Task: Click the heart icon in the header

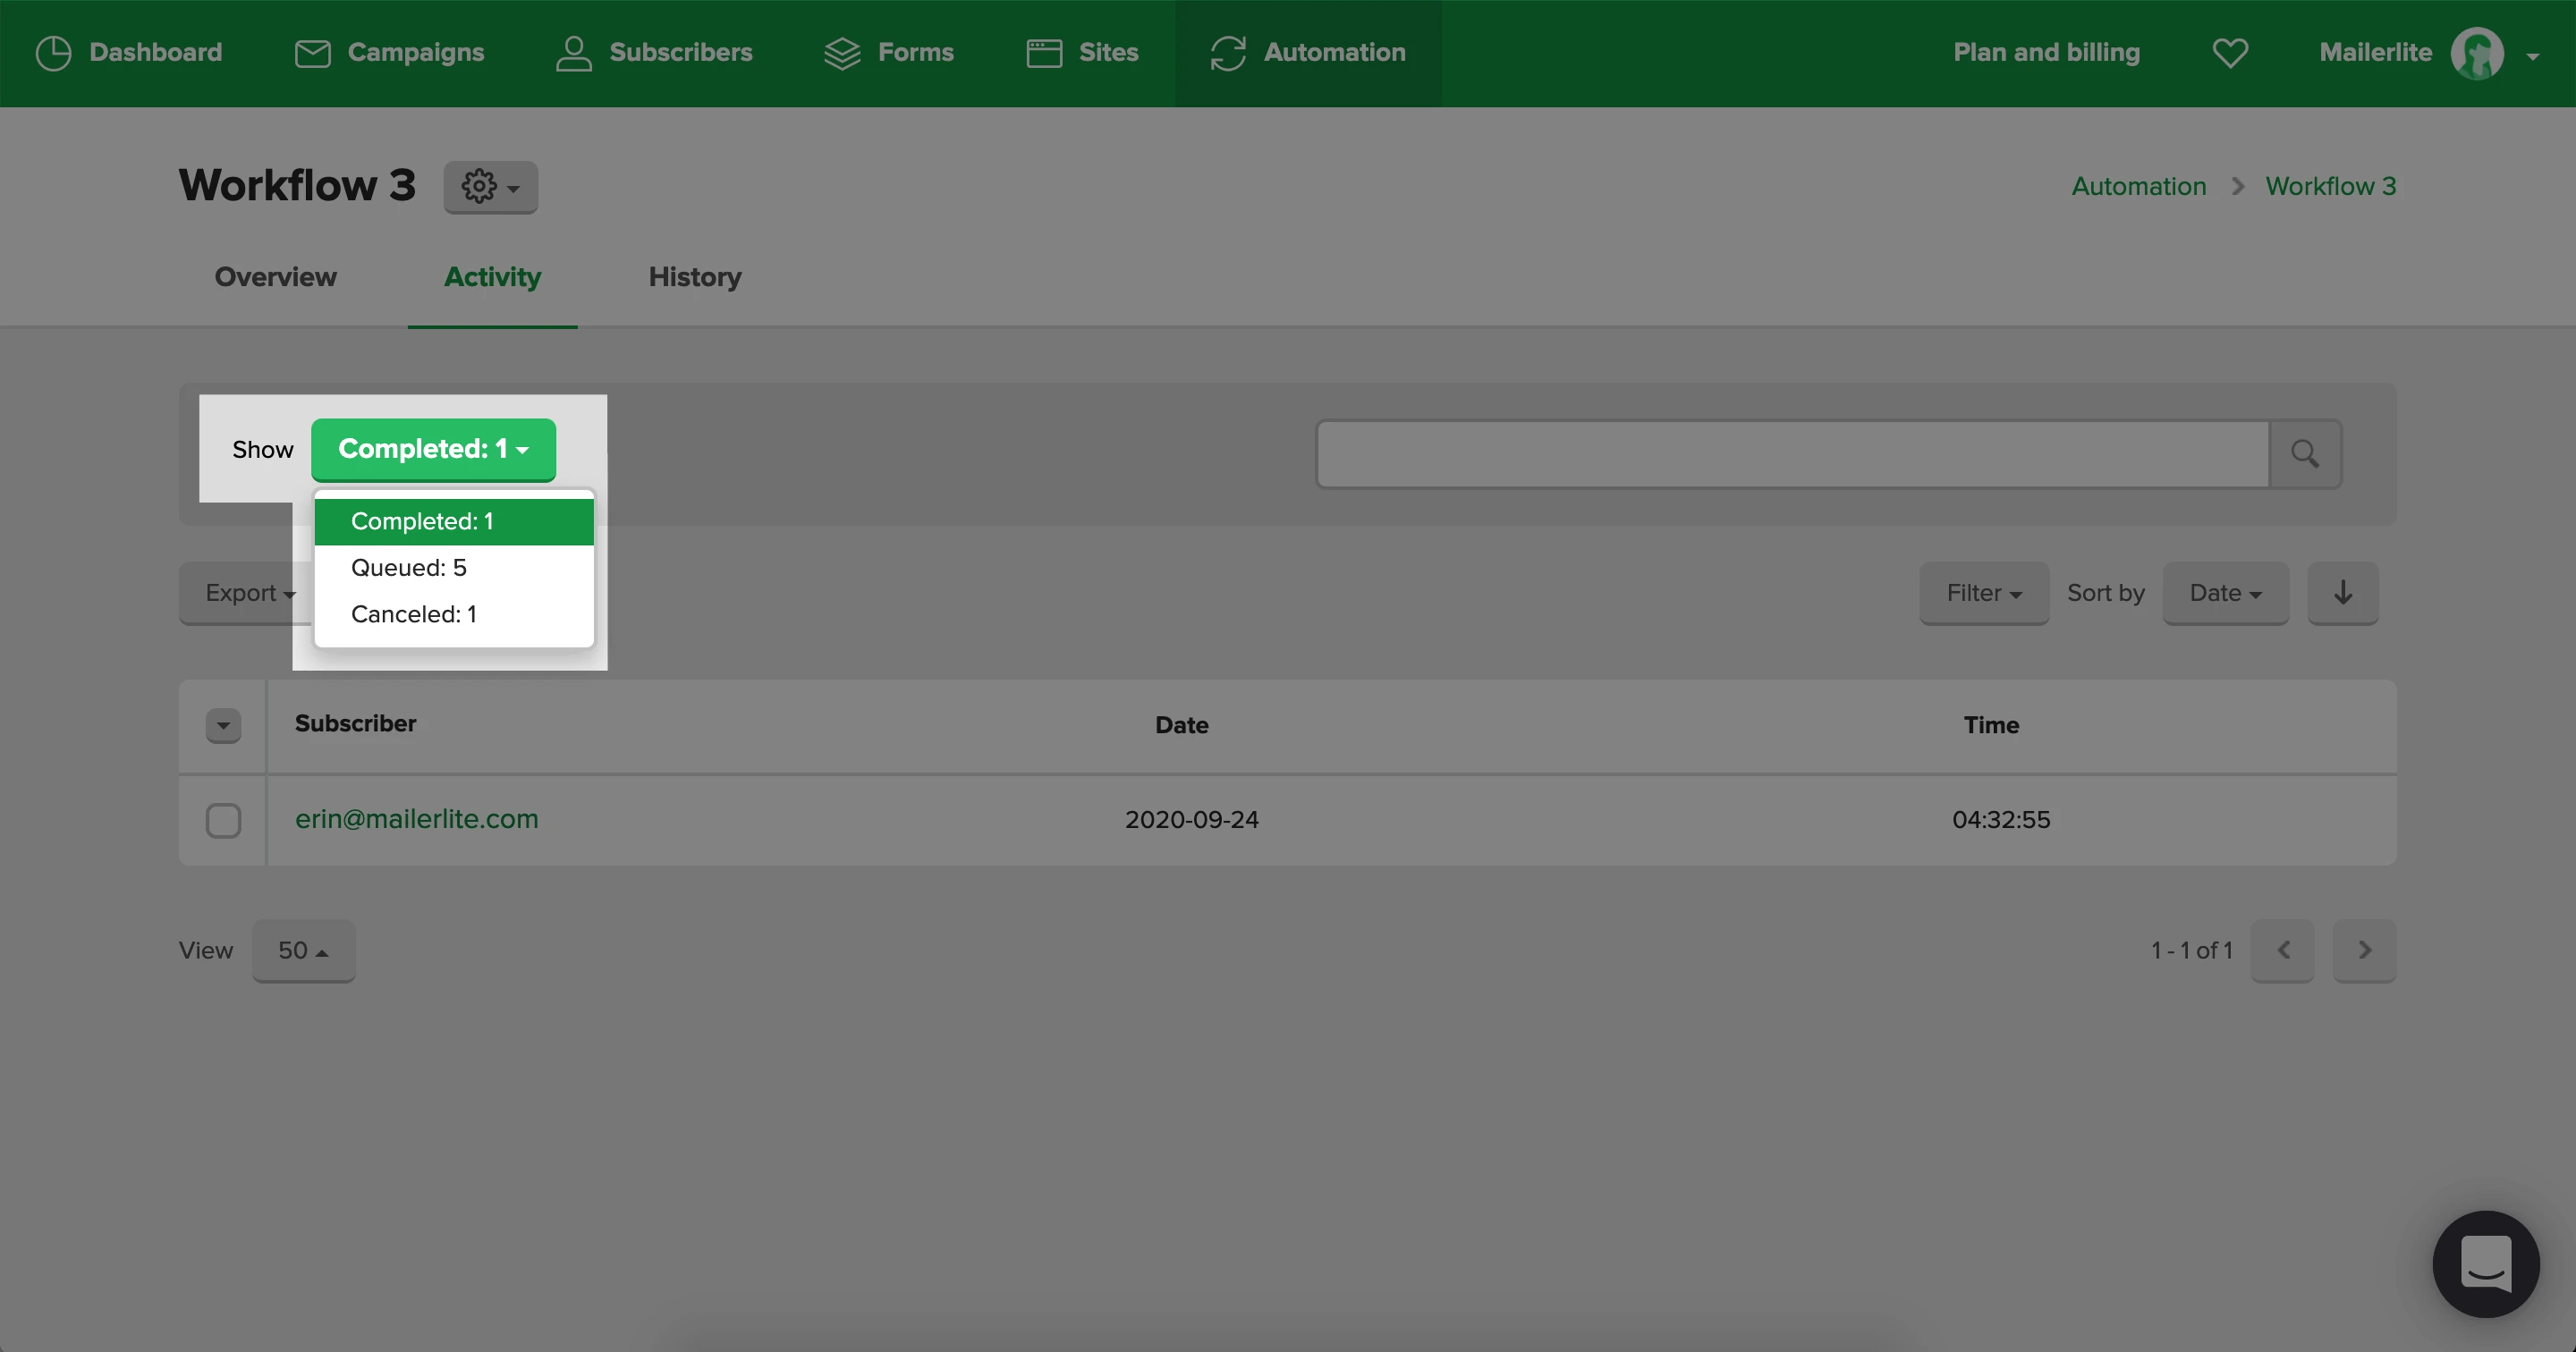Action: click(x=2230, y=53)
